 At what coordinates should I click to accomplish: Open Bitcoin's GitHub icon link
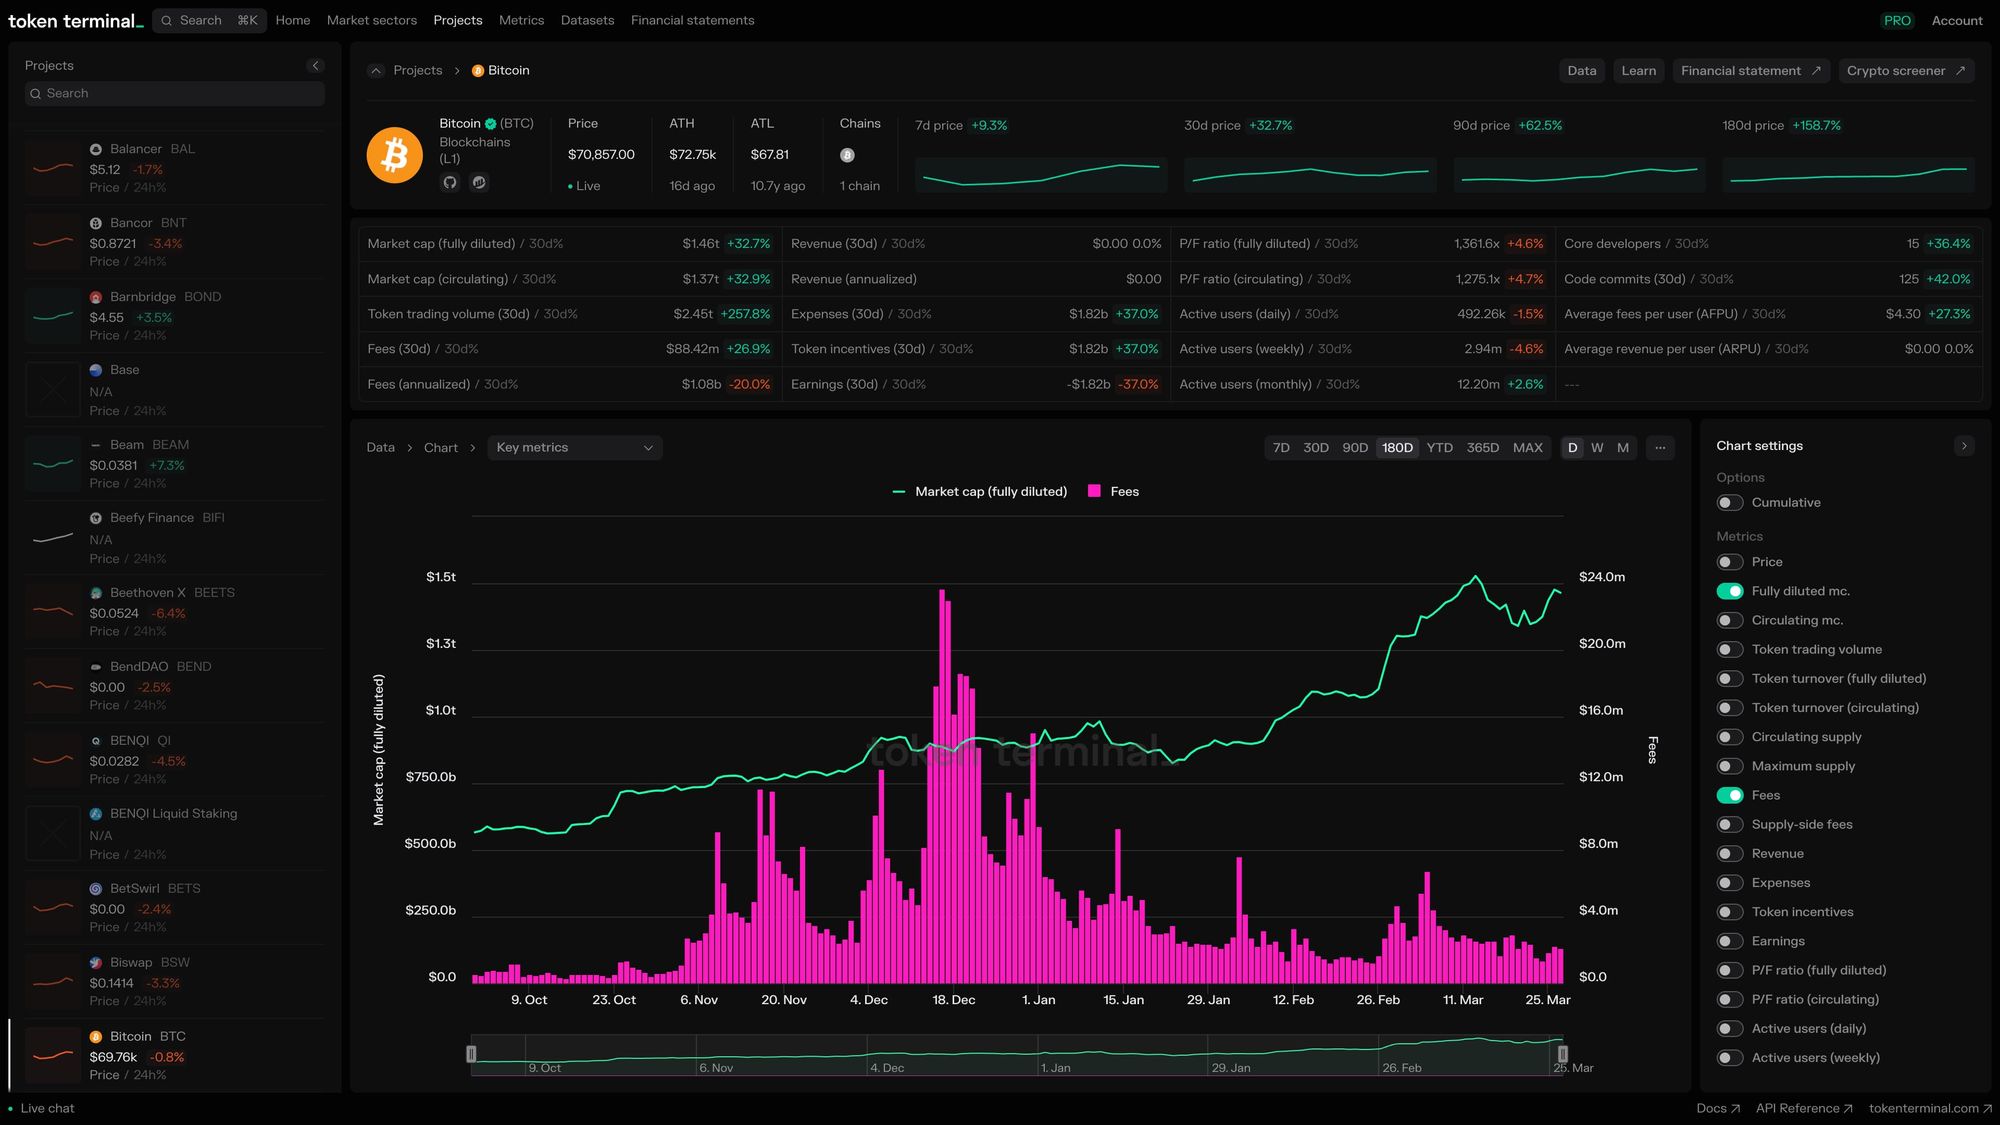click(450, 182)
